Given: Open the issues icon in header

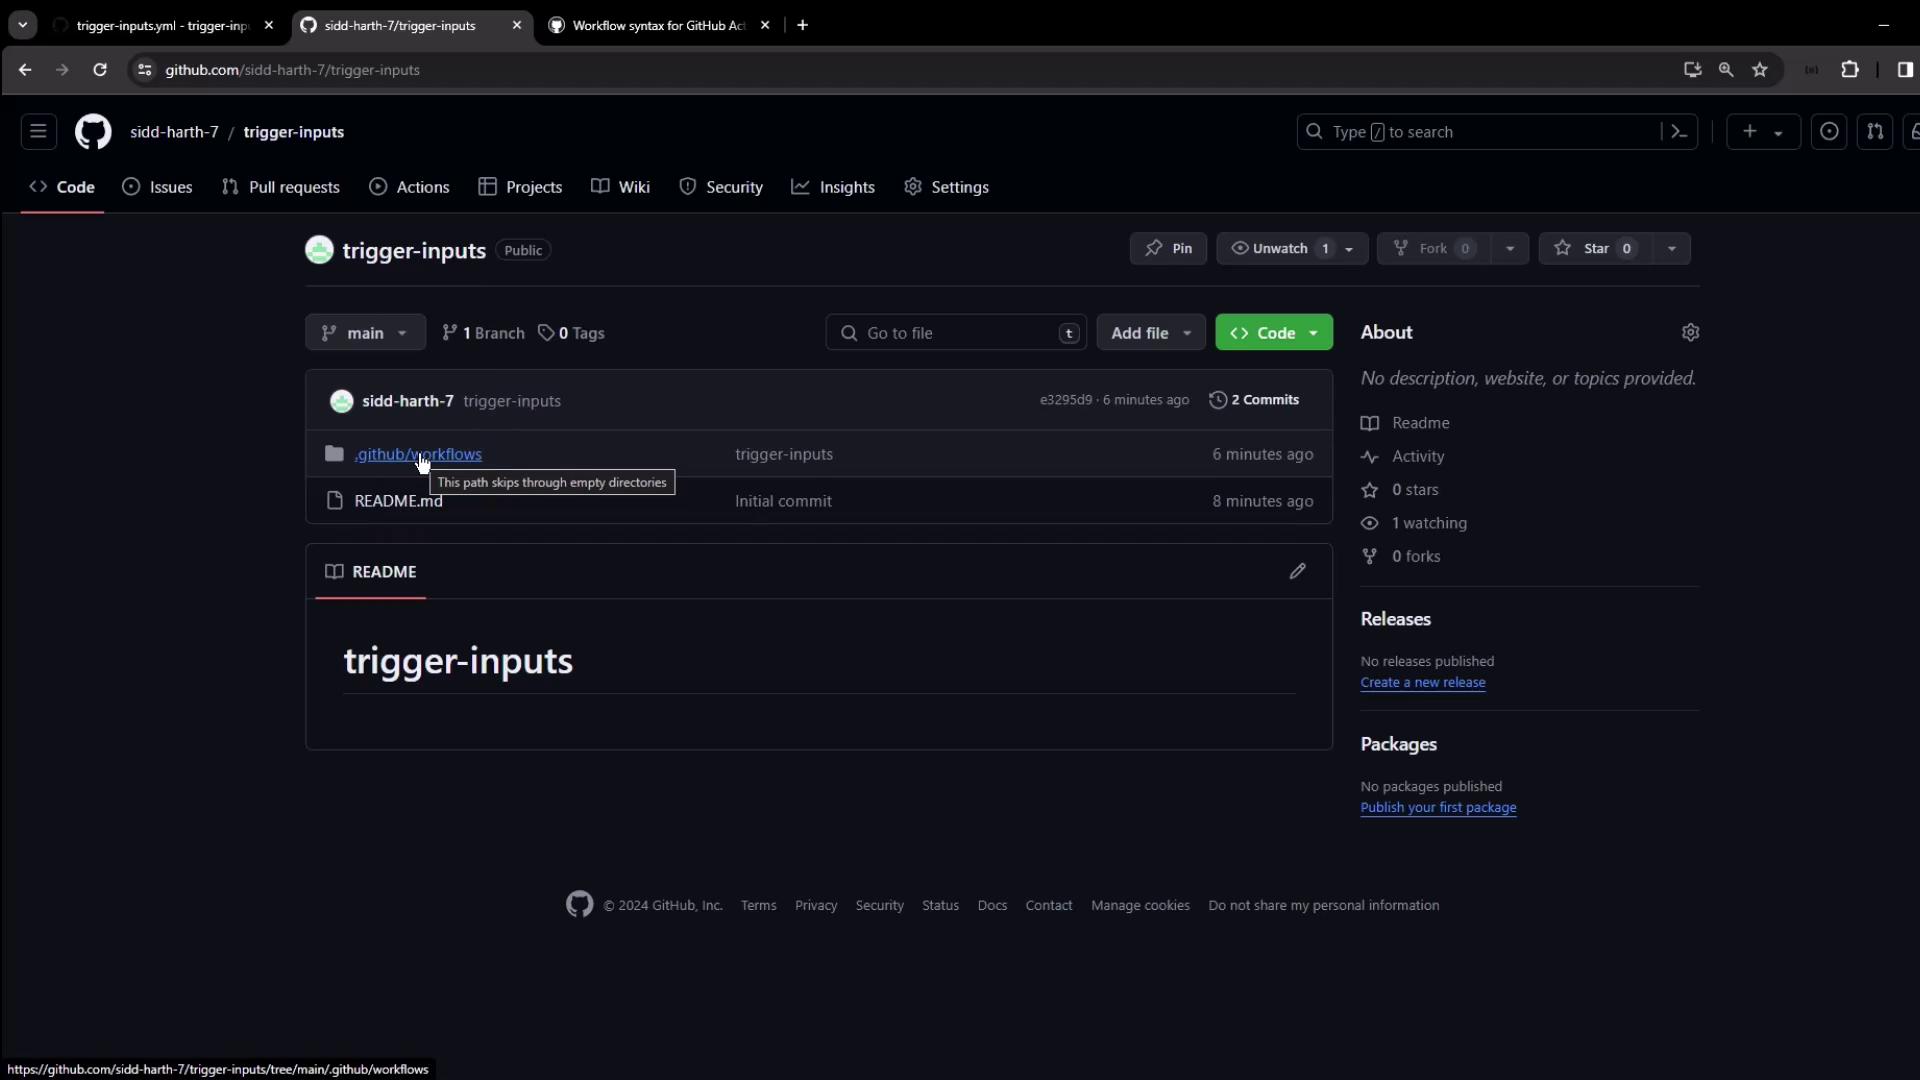Looking at the screenshot, I should pos(1829,132).
